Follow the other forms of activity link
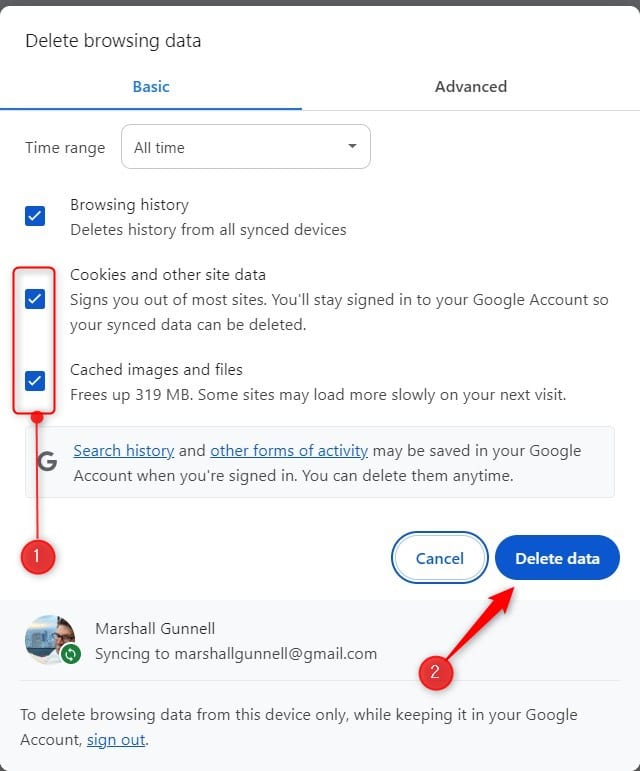 [x=289, y=450]
